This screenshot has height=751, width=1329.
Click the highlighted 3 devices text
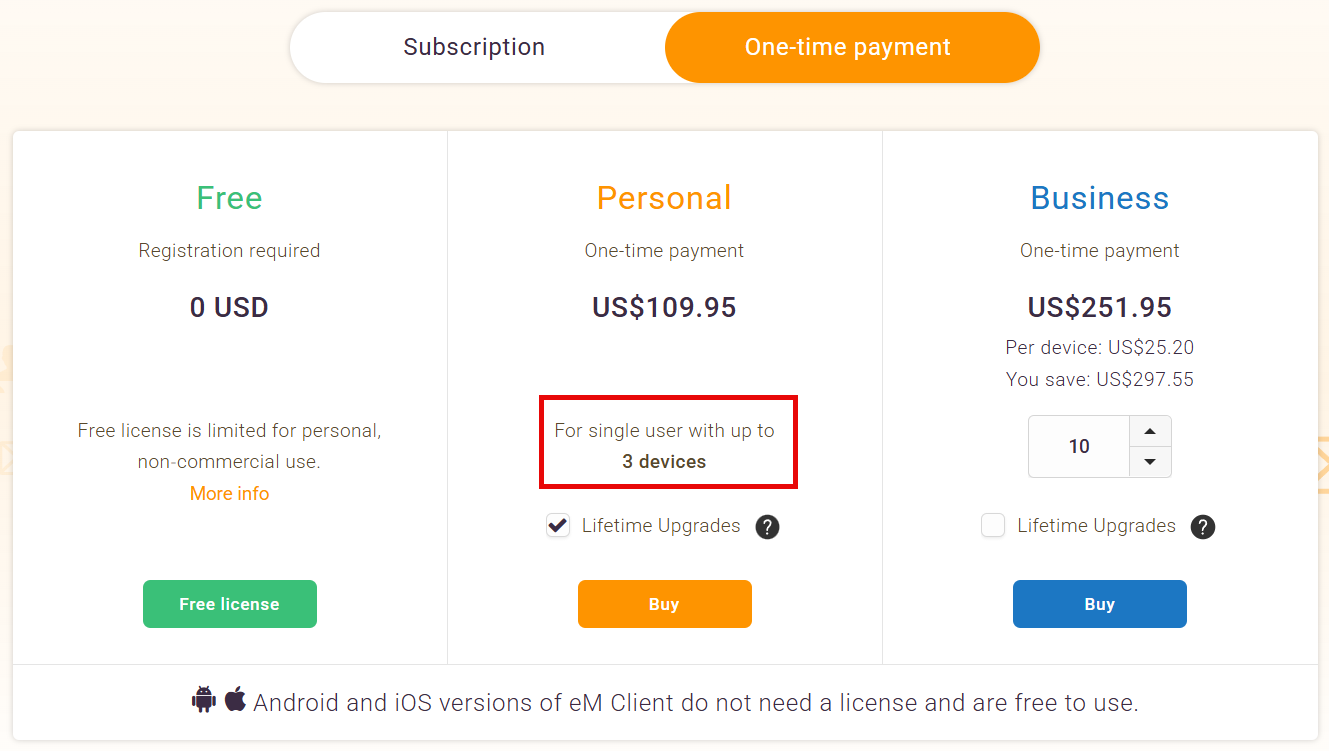click(x=664, y=462)
